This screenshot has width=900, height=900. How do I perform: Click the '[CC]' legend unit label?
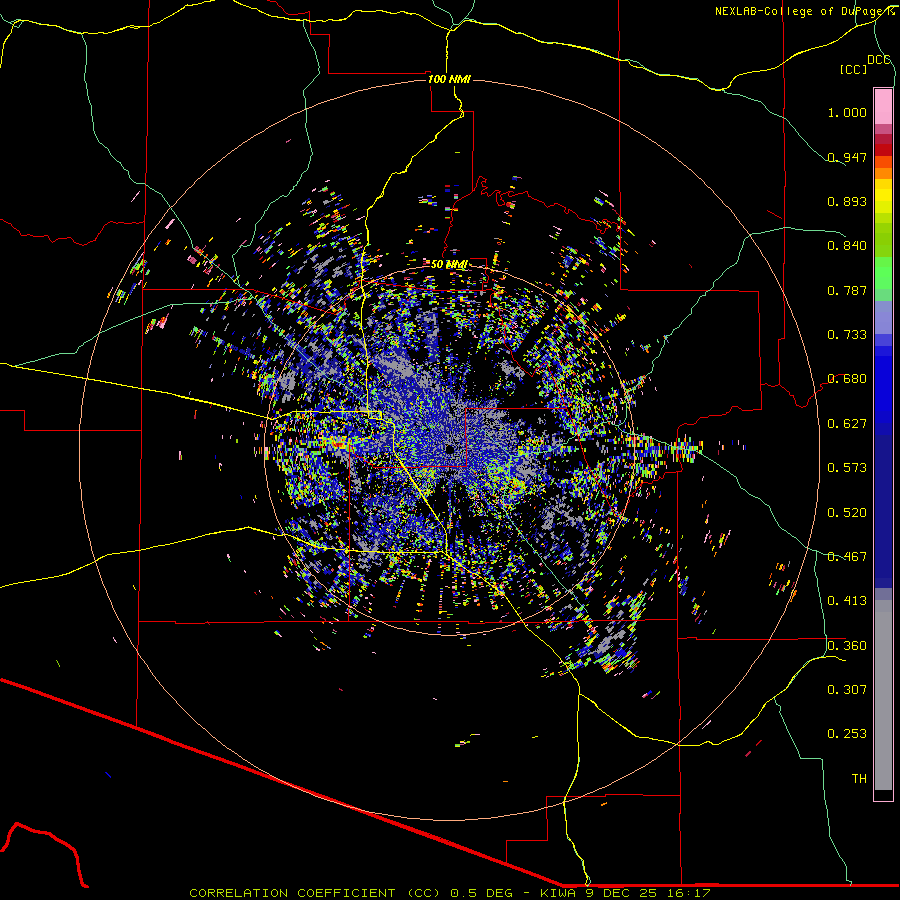(853, 69)
